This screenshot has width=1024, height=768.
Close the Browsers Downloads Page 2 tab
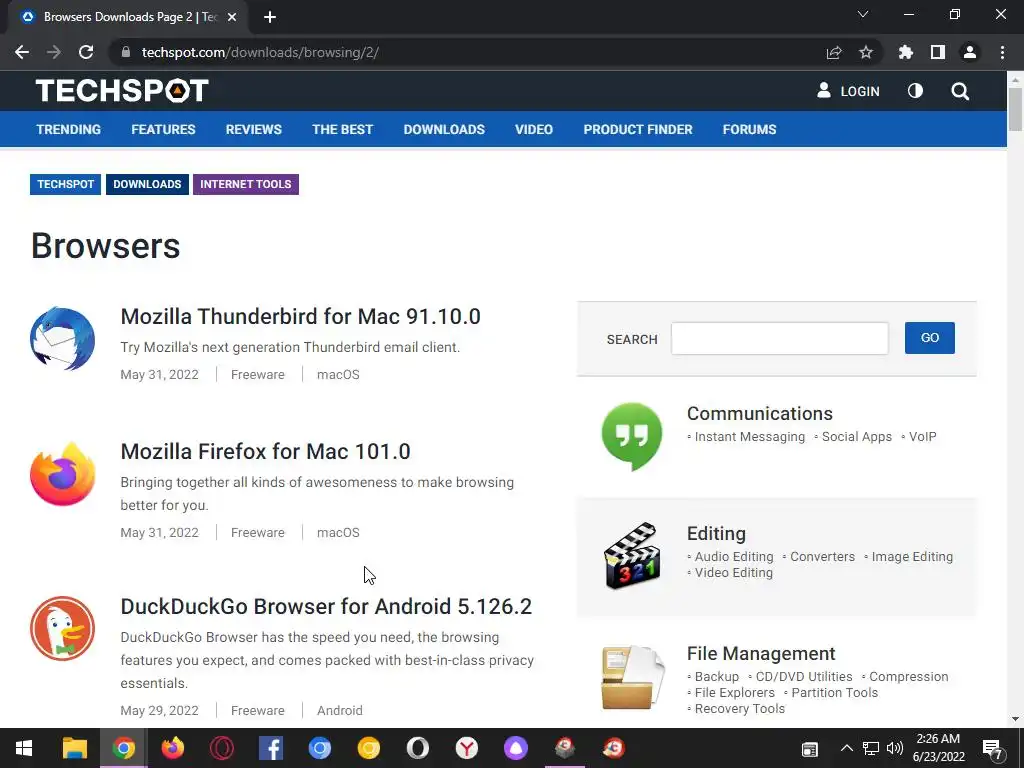pyautogui.click(x=232, y=18)
